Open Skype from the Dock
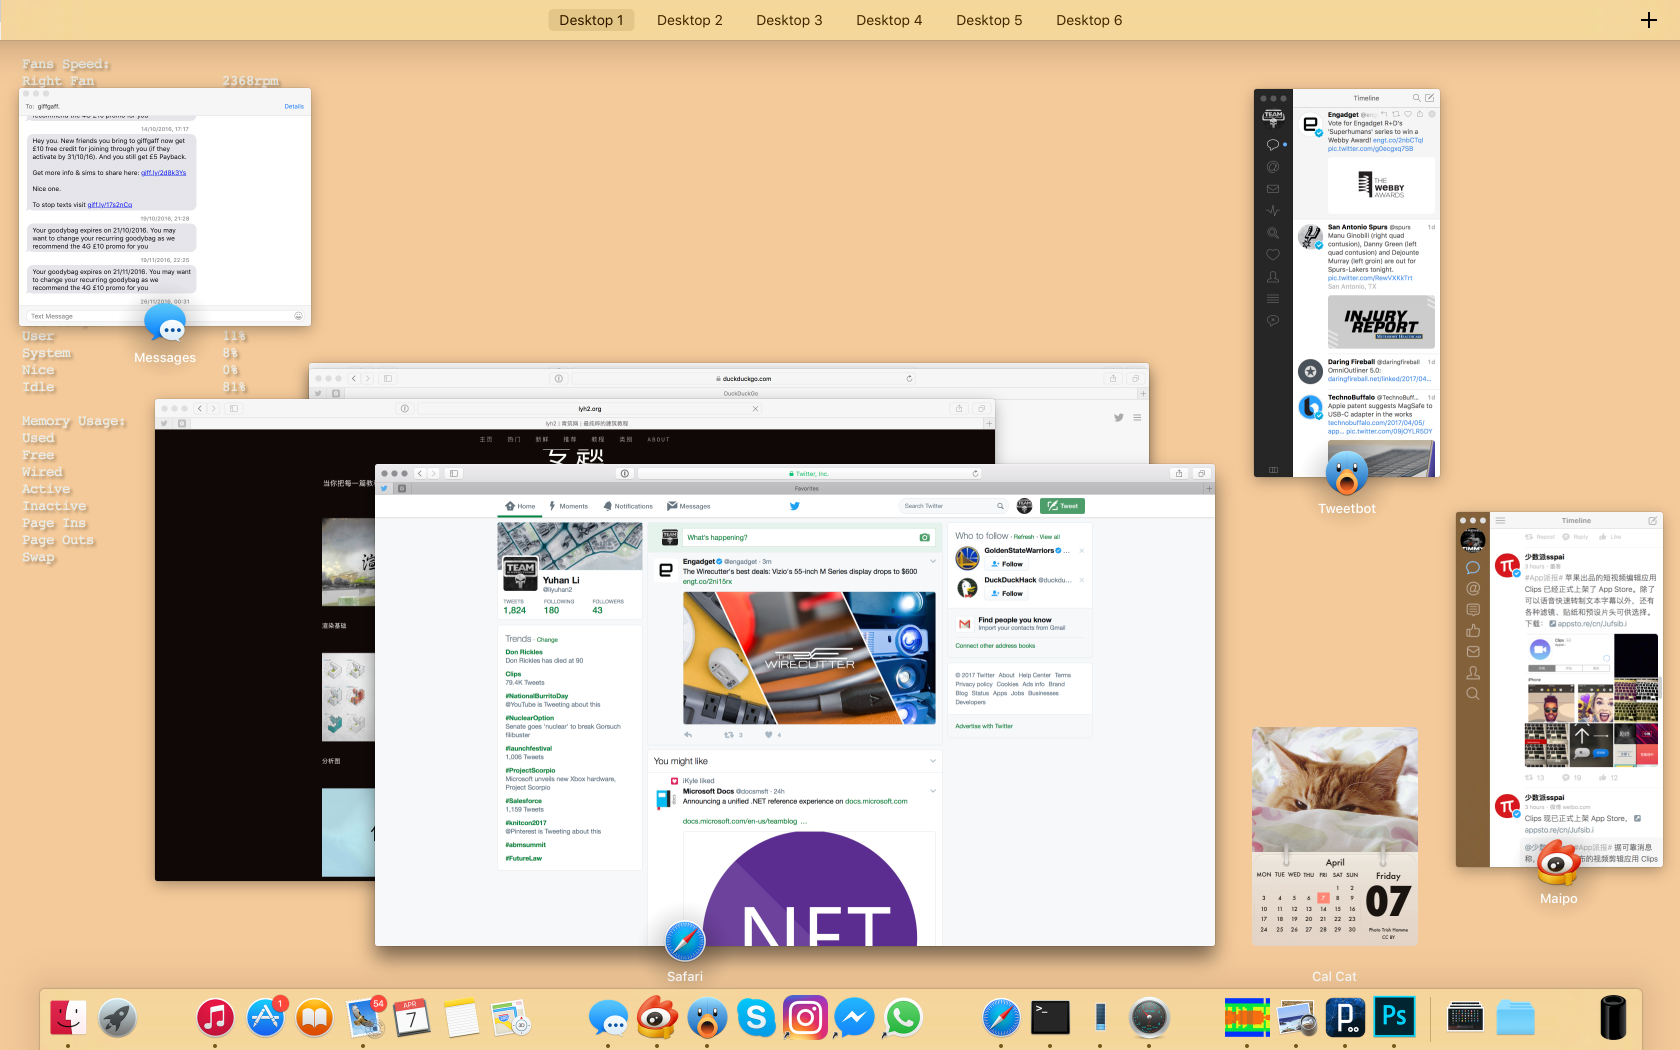 [756, 1017]
